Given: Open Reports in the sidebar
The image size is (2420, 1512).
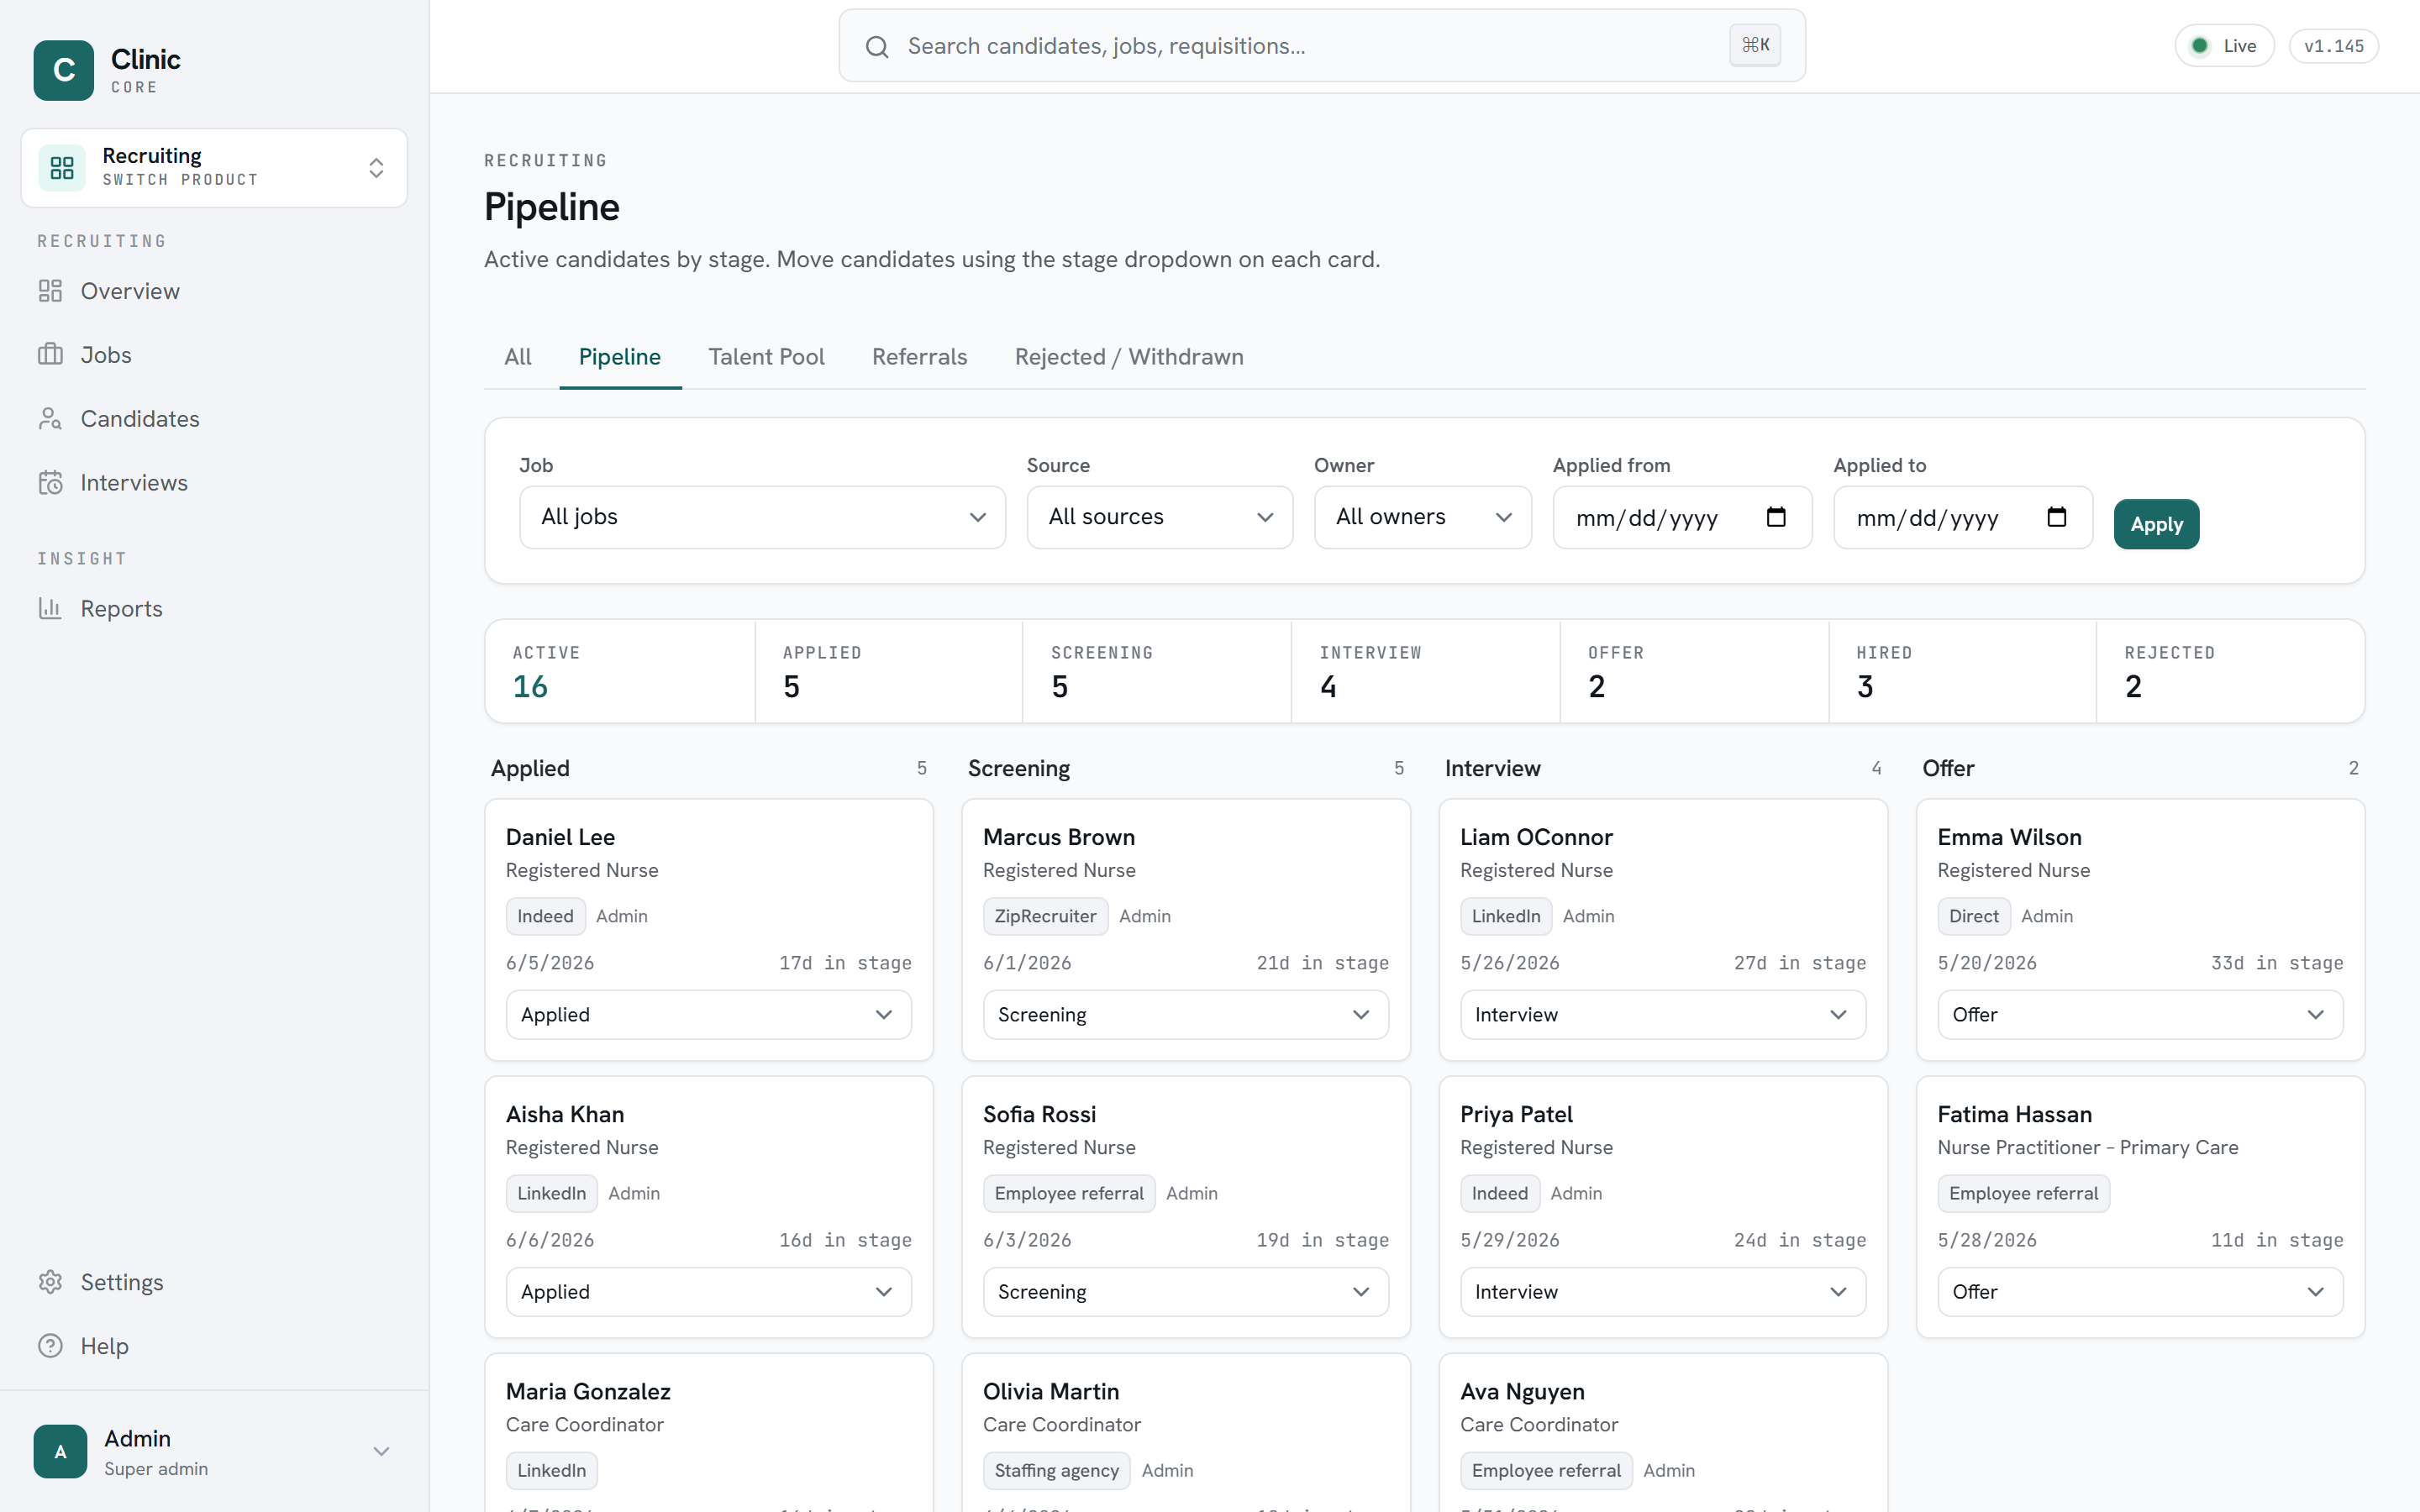Looking at the screenshot, I should pos(214,608).
